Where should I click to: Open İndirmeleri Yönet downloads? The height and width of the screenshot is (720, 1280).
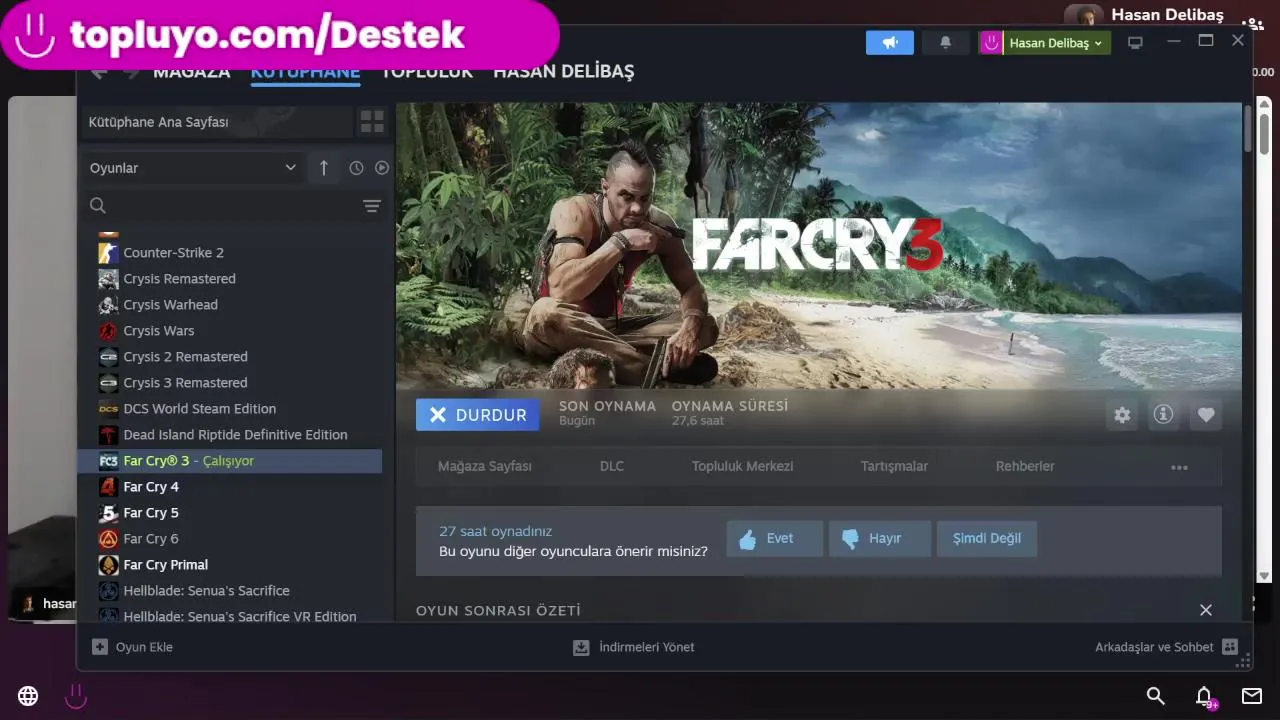coord(634,647)
